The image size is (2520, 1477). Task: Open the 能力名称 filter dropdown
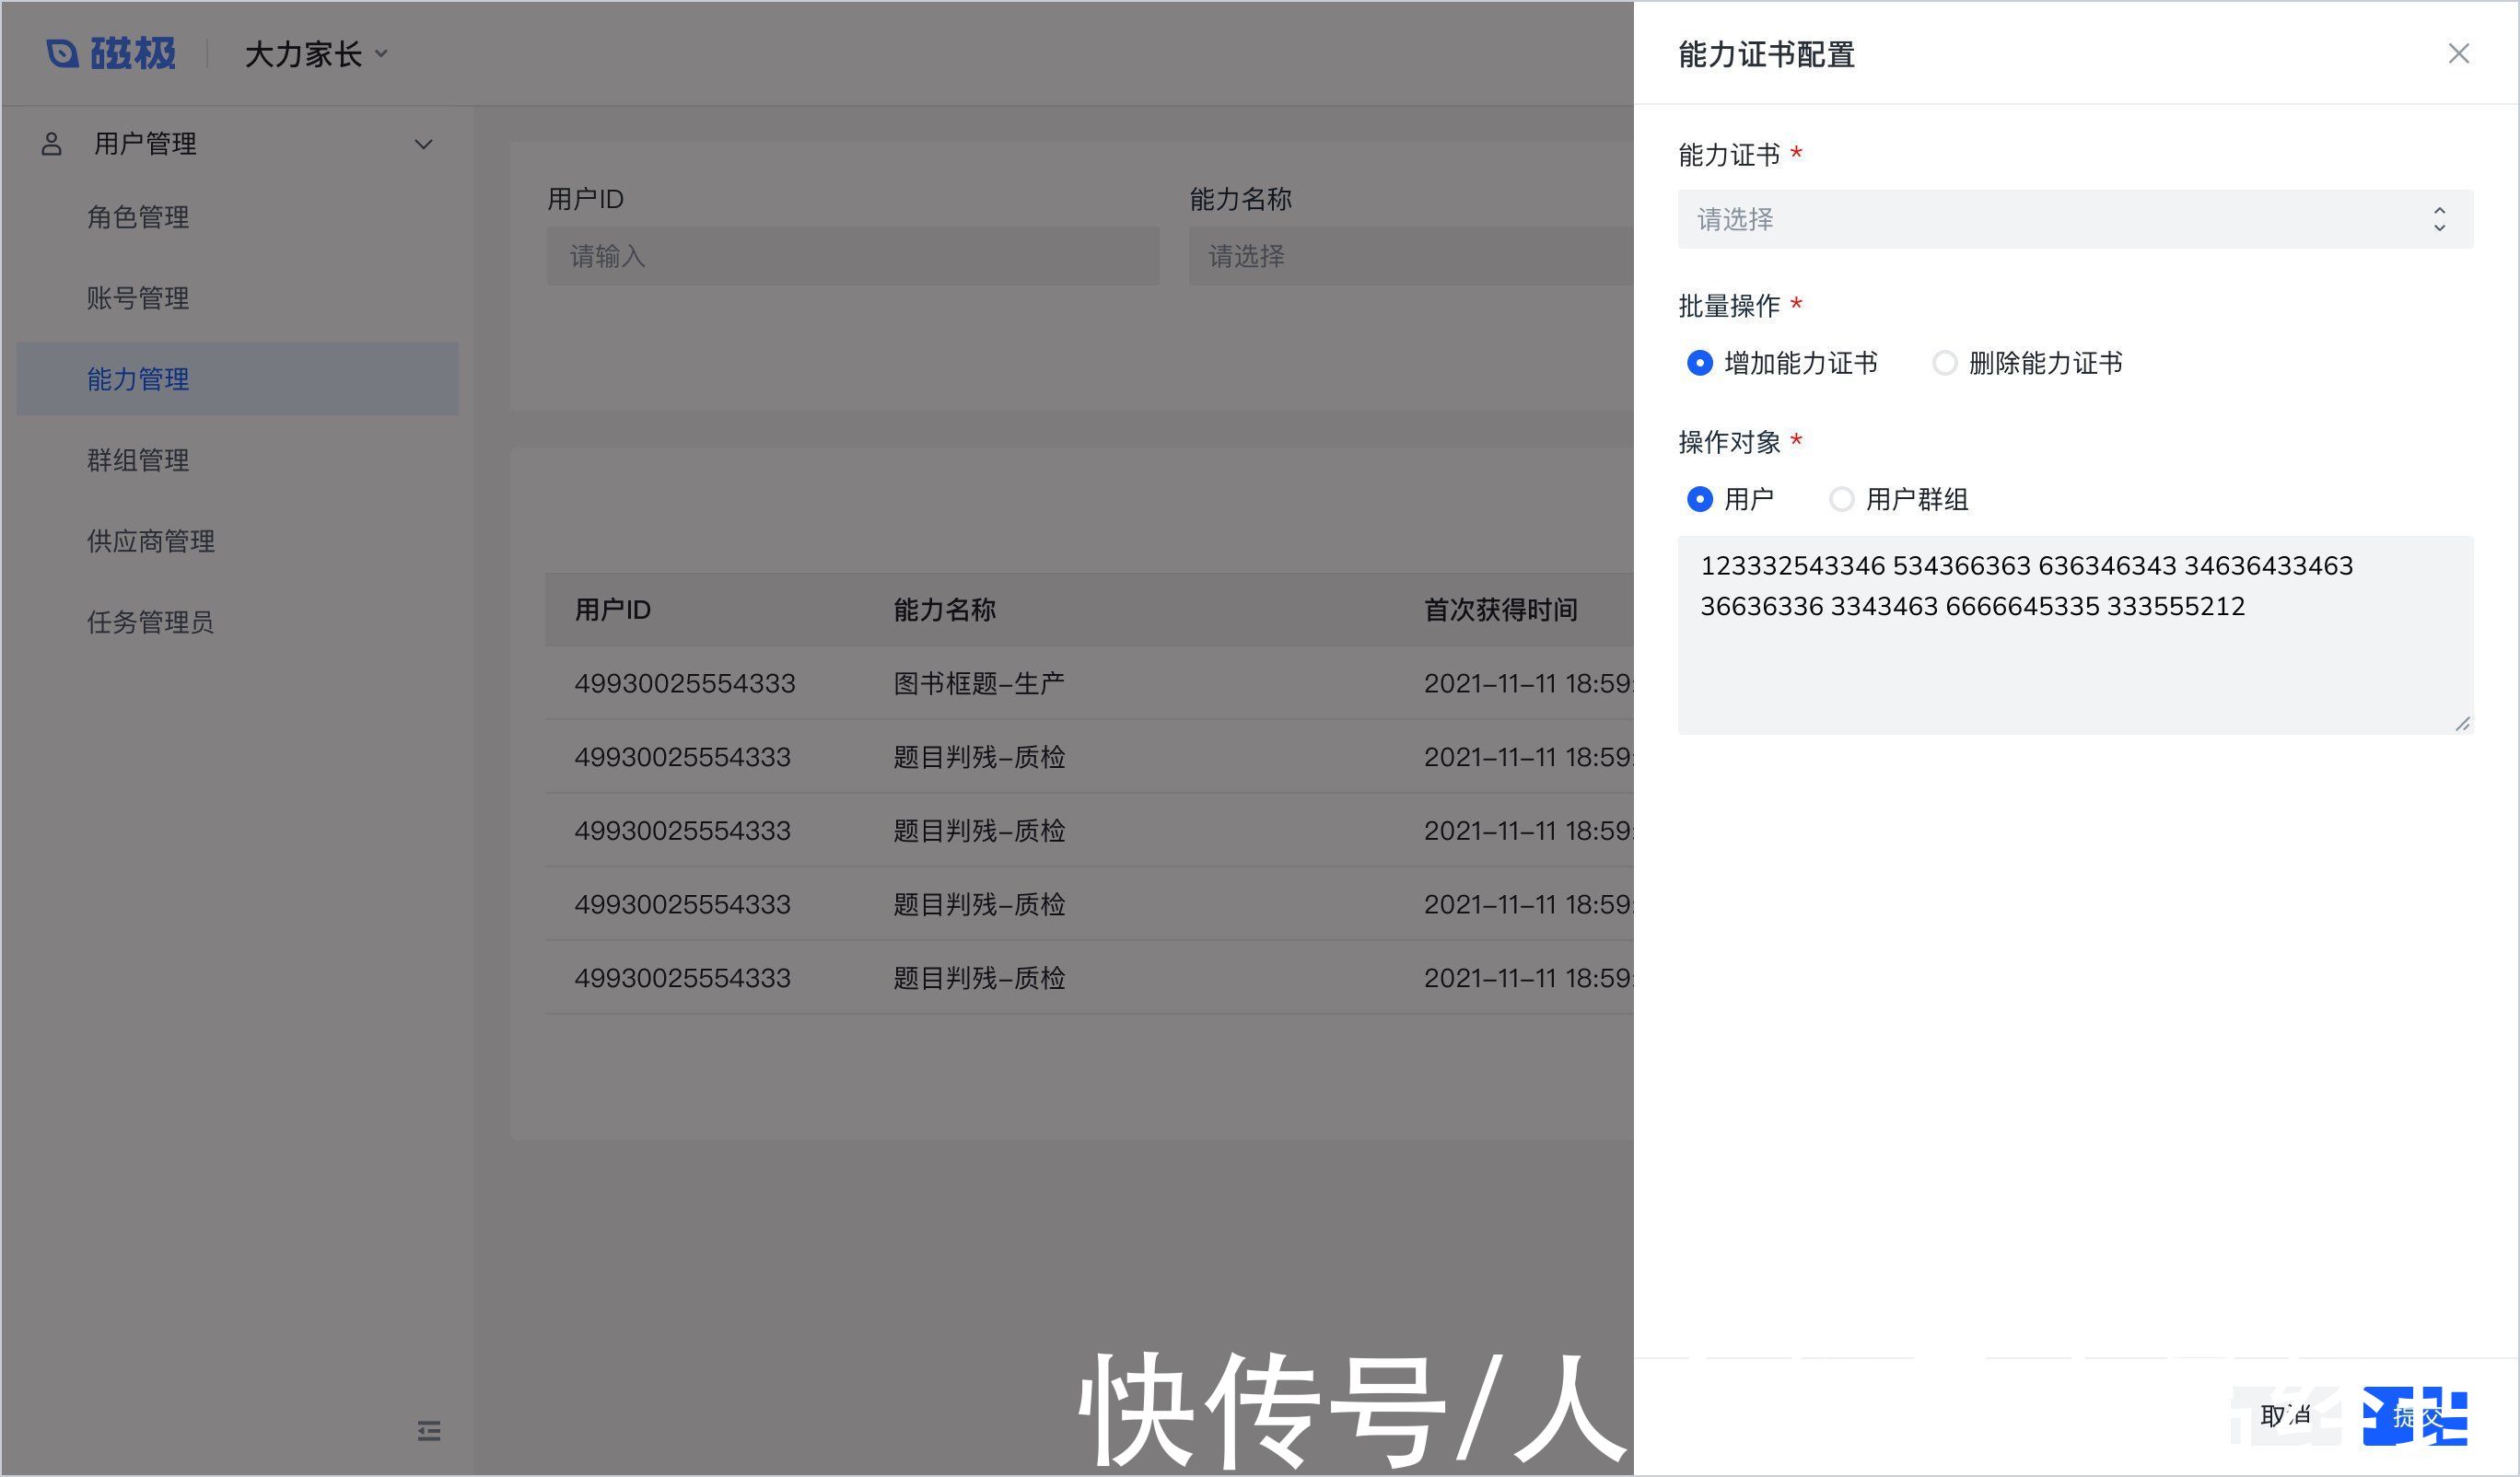point(1411,256)
